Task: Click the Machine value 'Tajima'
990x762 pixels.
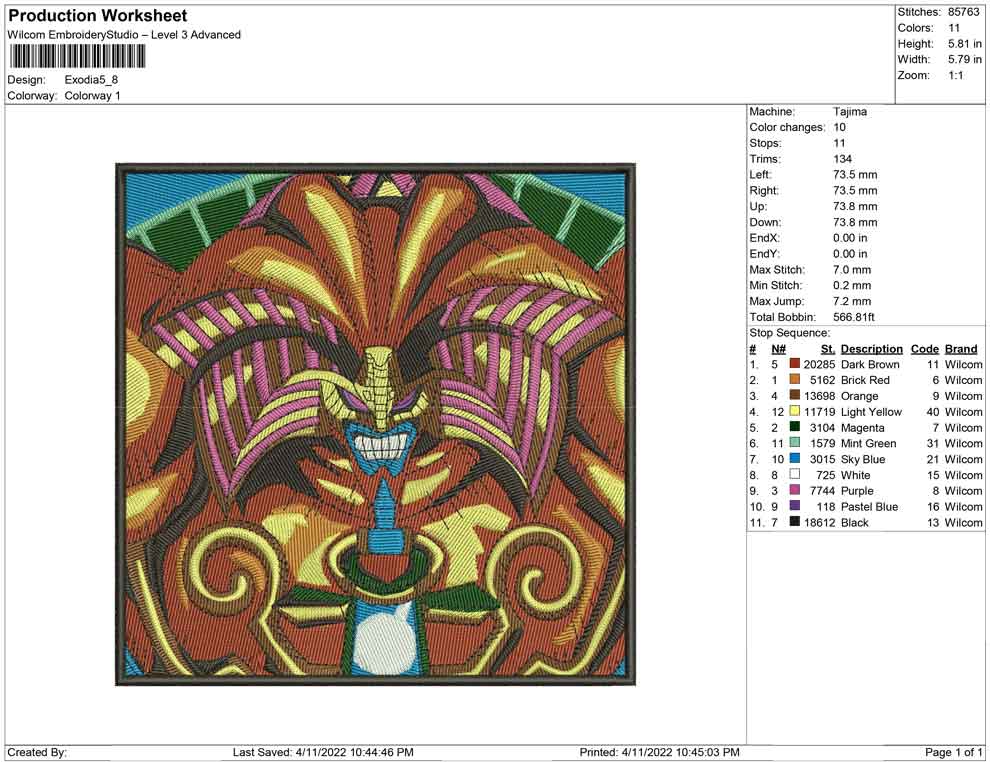Action: click(850, 112)
